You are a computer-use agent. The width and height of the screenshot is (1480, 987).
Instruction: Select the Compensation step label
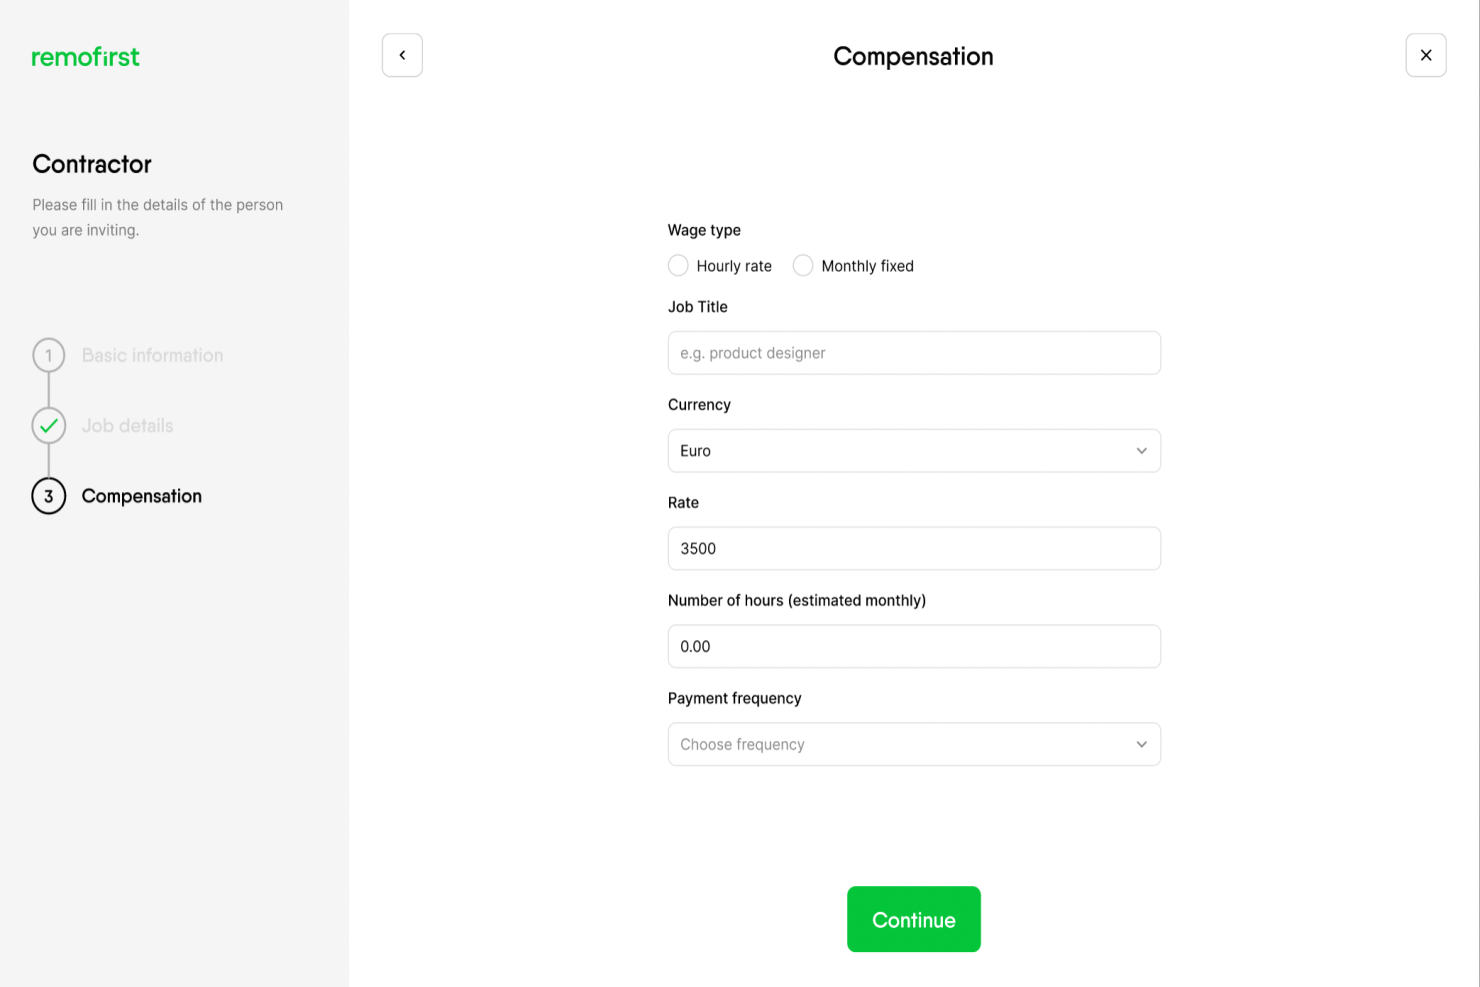tap(141, 496)
